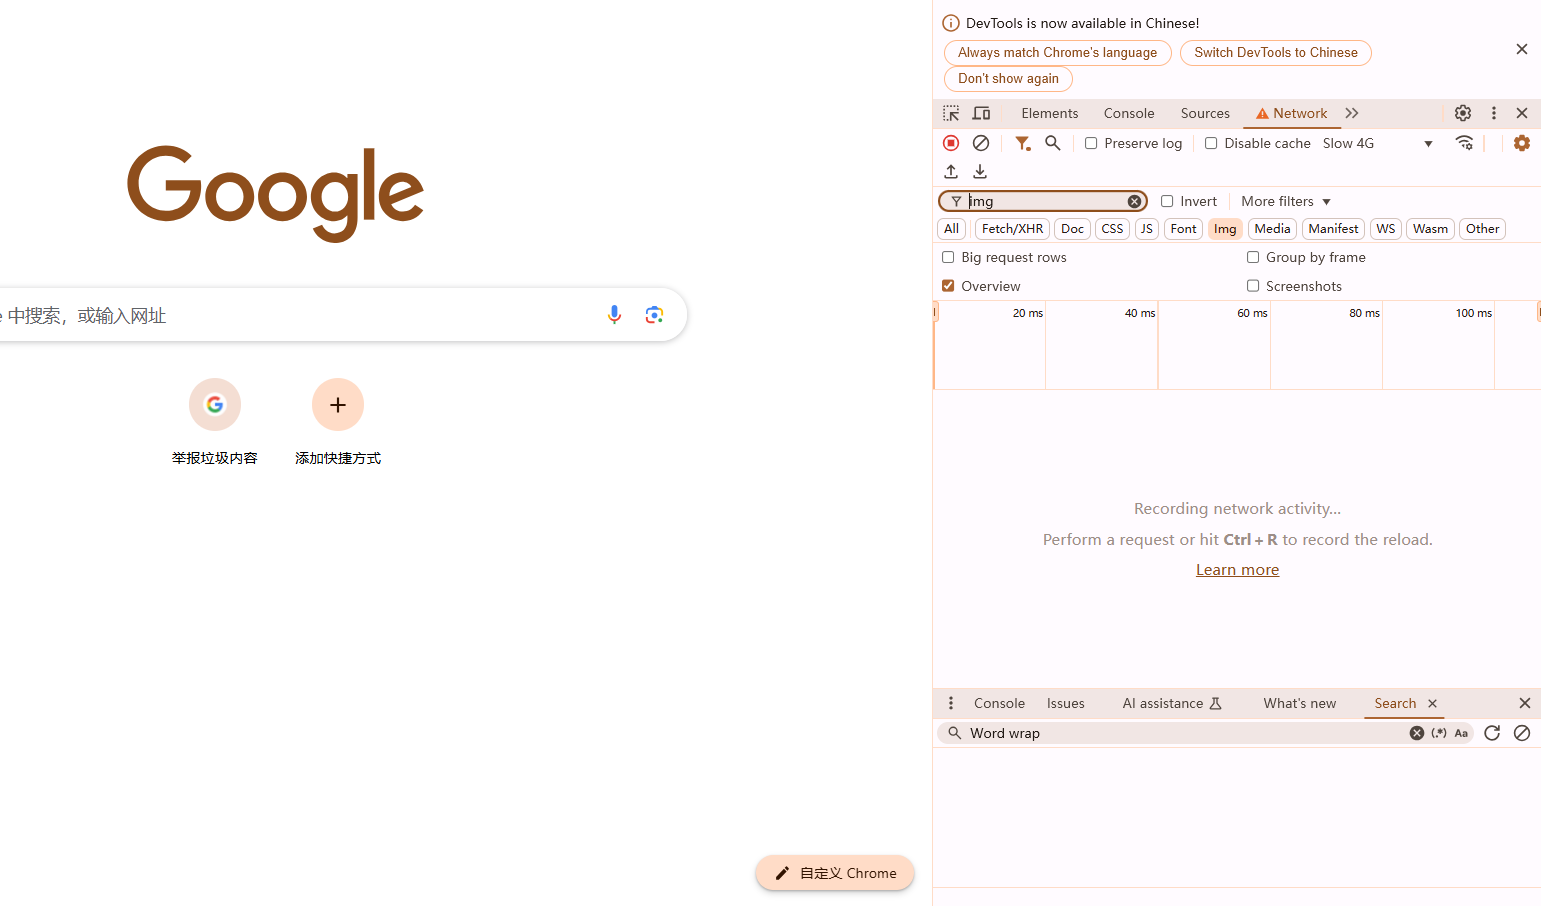This screenshot has width=1541, height=906.
Task: Clear the network log
Action: (981, 143)
